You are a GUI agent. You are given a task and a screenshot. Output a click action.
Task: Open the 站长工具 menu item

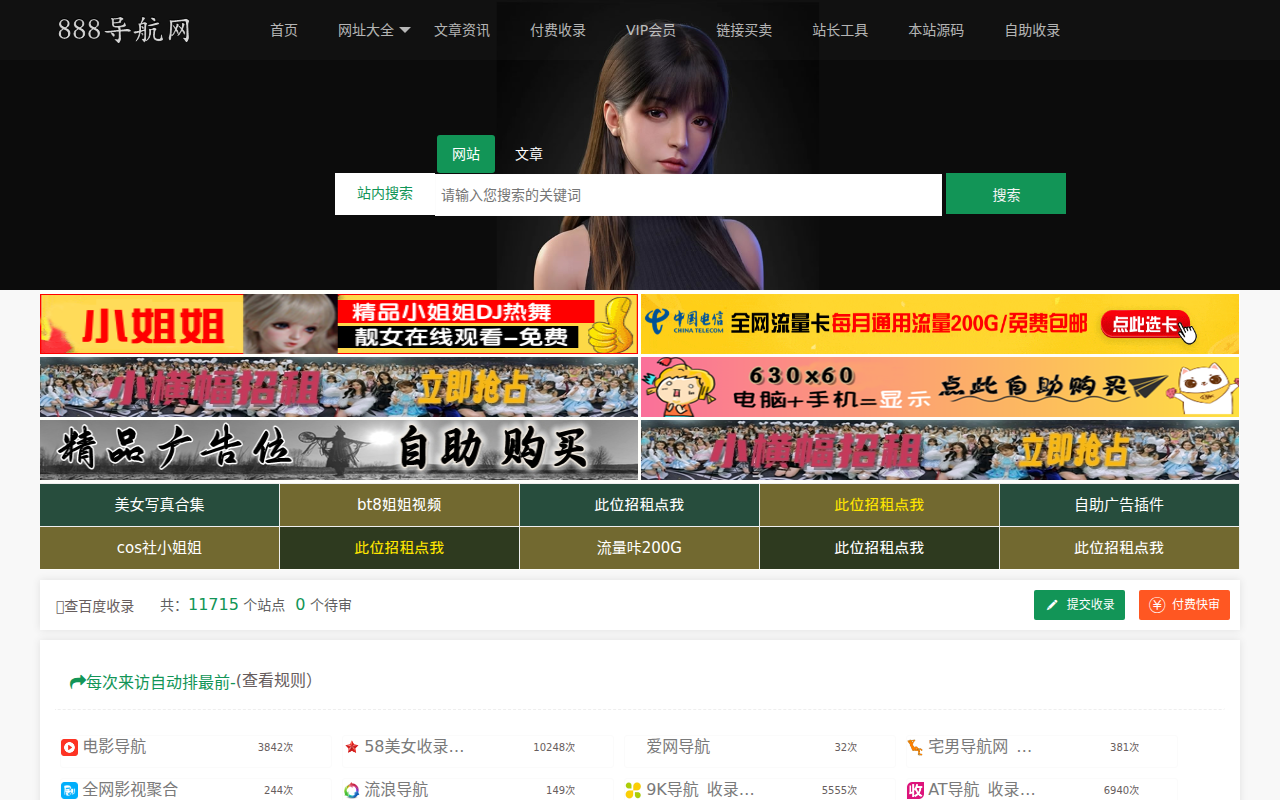[840, 30]
